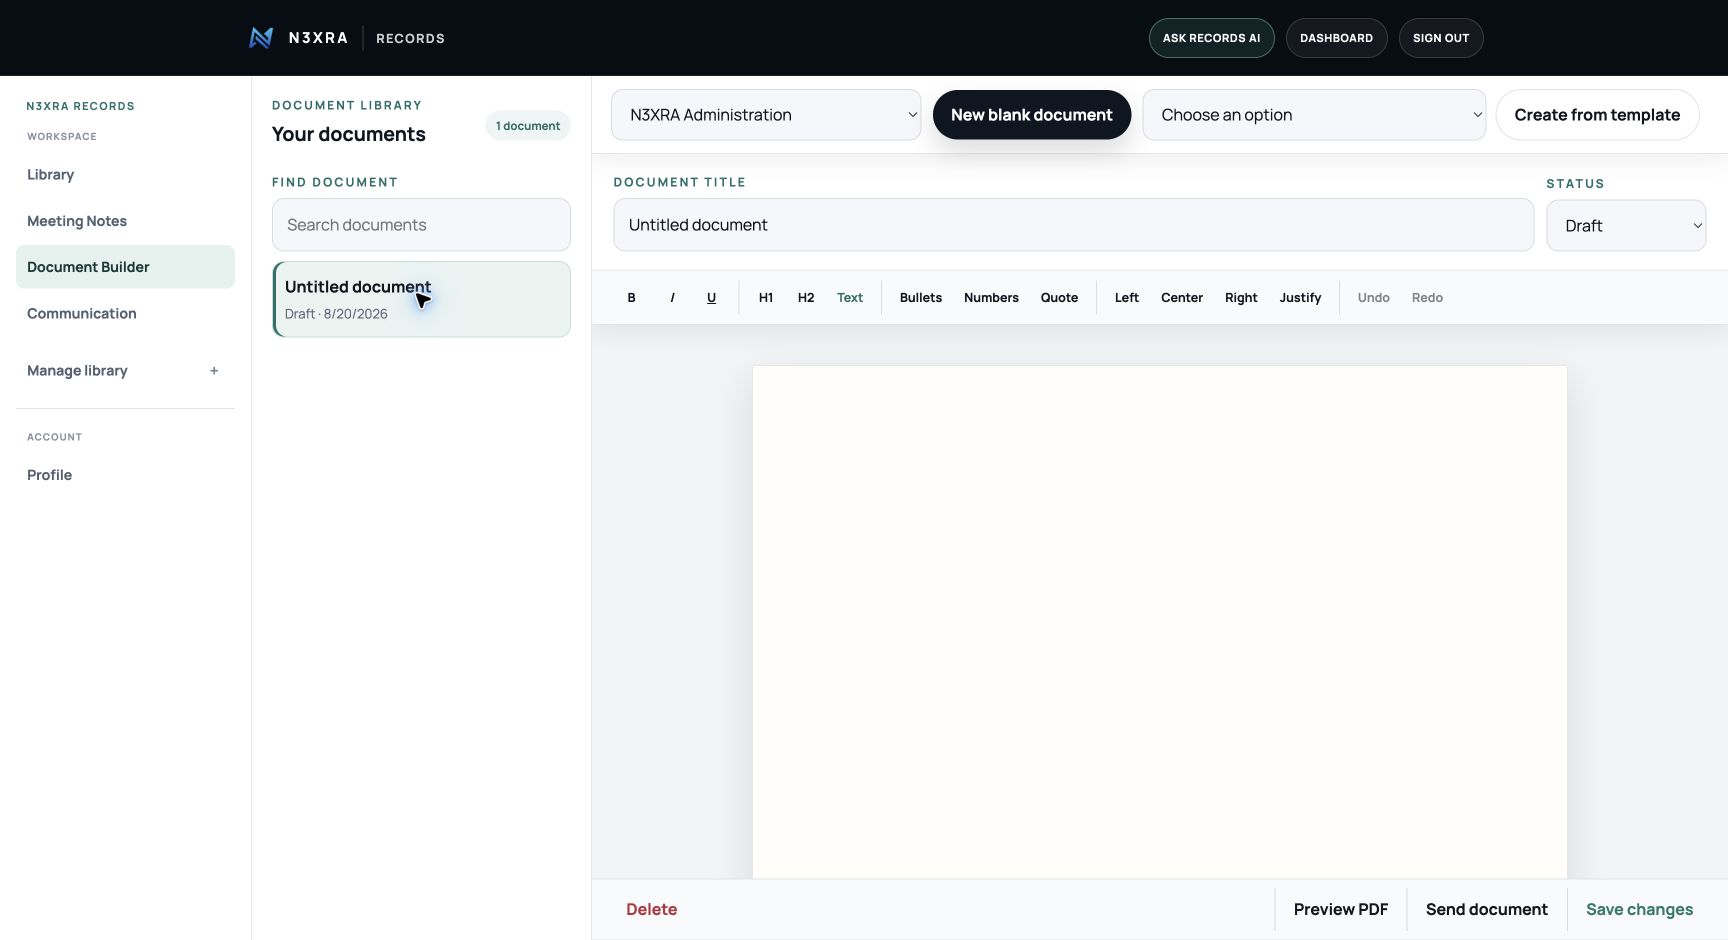Go to the Dashboard
Image resolution: width=1728 pixels, height=940 pixels.
click(x=1336, y=38)
